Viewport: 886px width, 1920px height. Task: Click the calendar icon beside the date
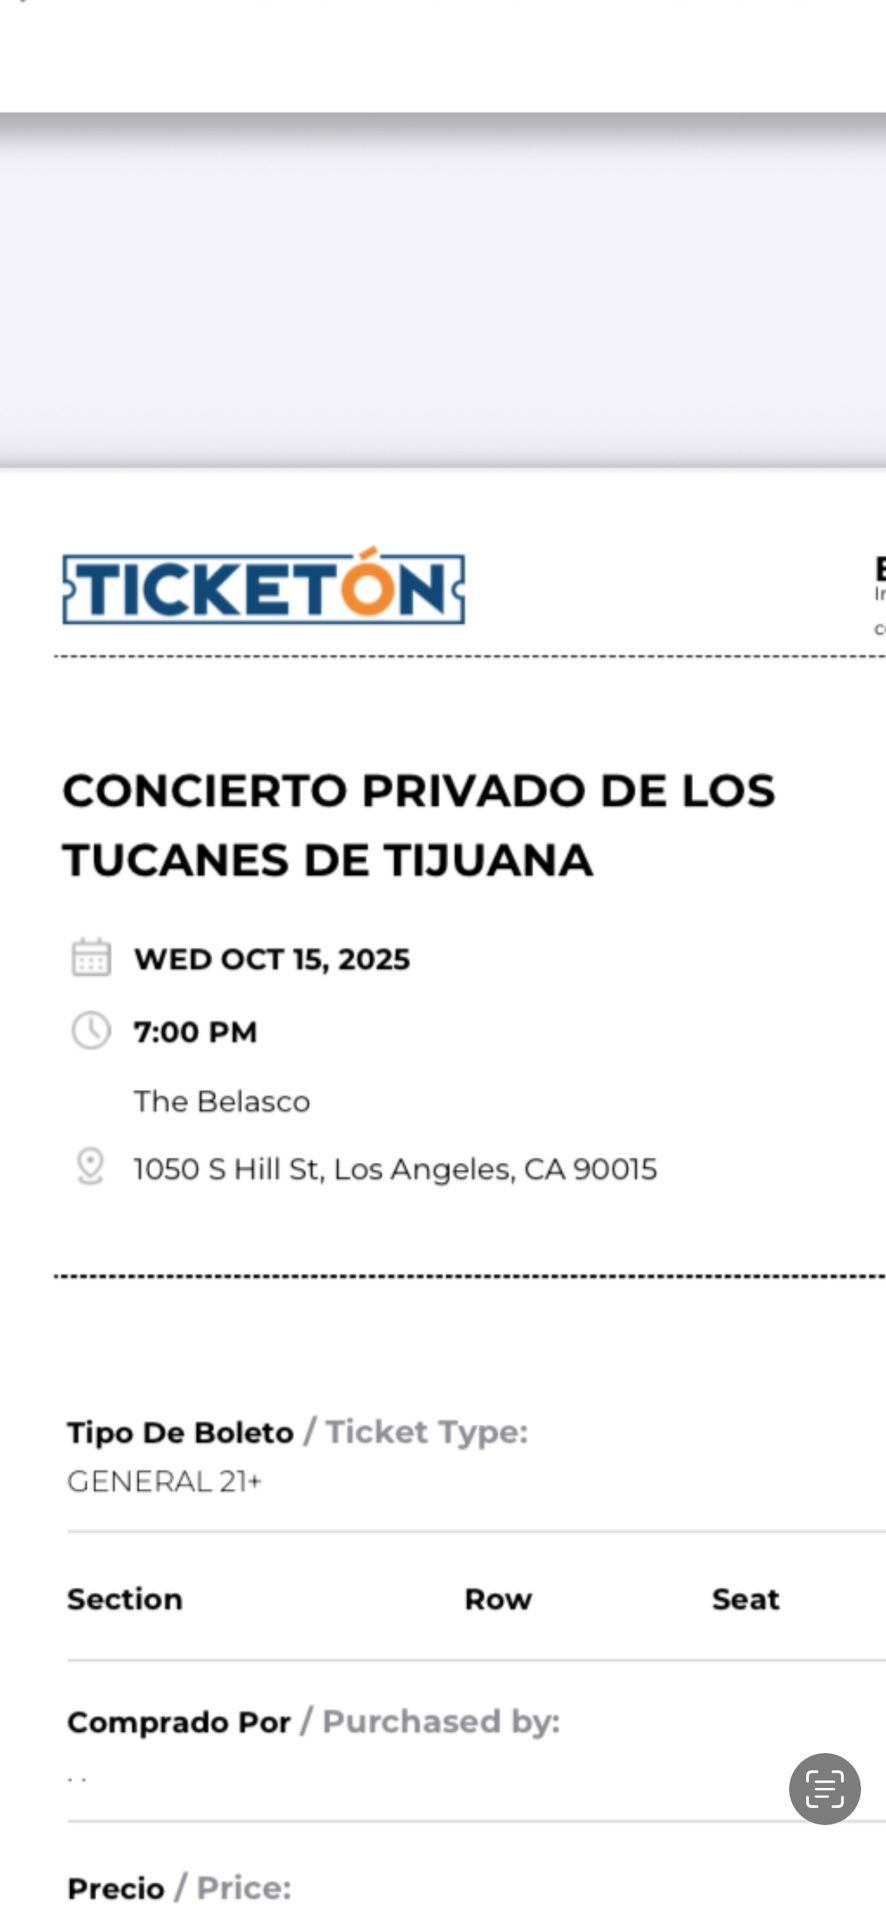coord(91,957)
